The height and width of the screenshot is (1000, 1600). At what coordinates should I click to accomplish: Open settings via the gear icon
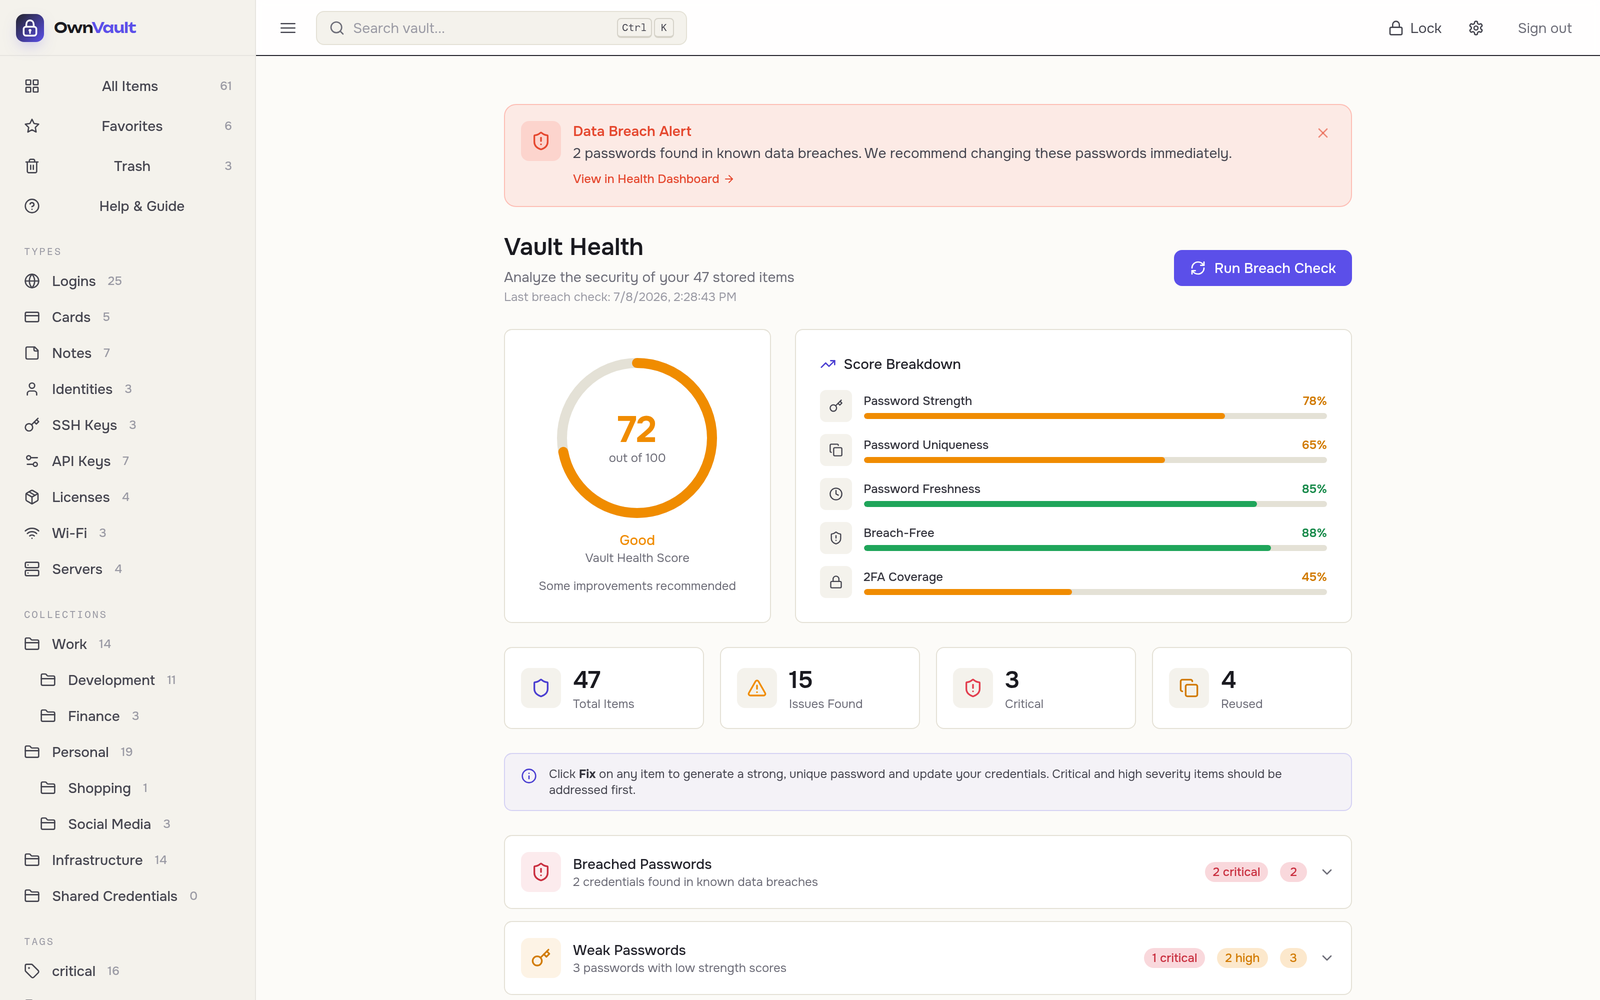(x=1476, y=28)
